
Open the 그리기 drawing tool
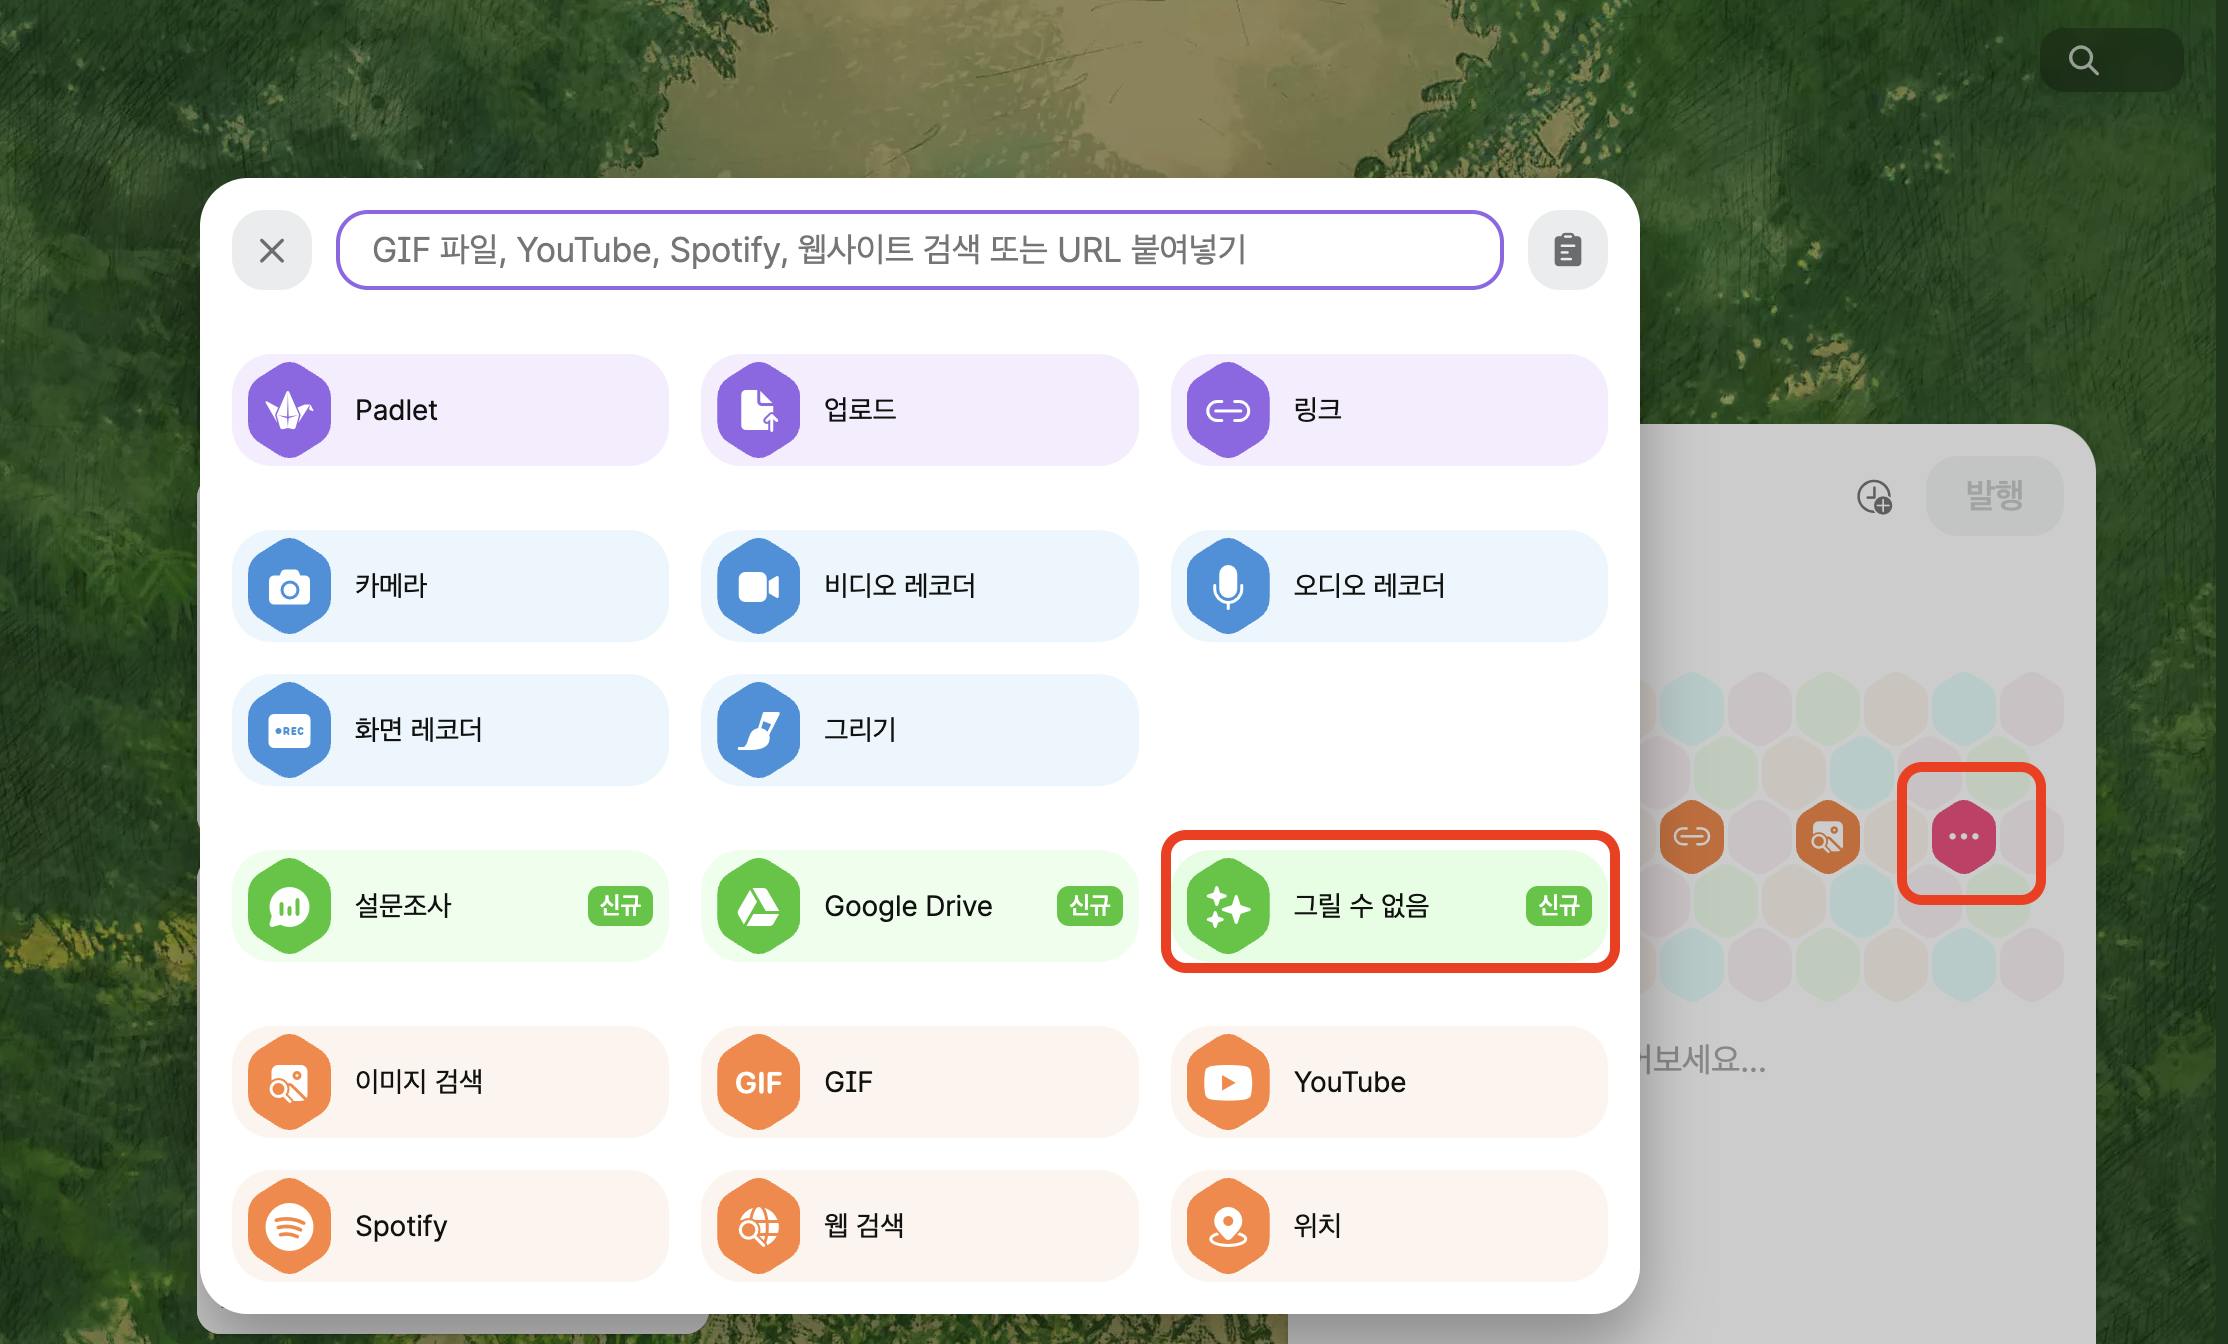tap(918, 730)
